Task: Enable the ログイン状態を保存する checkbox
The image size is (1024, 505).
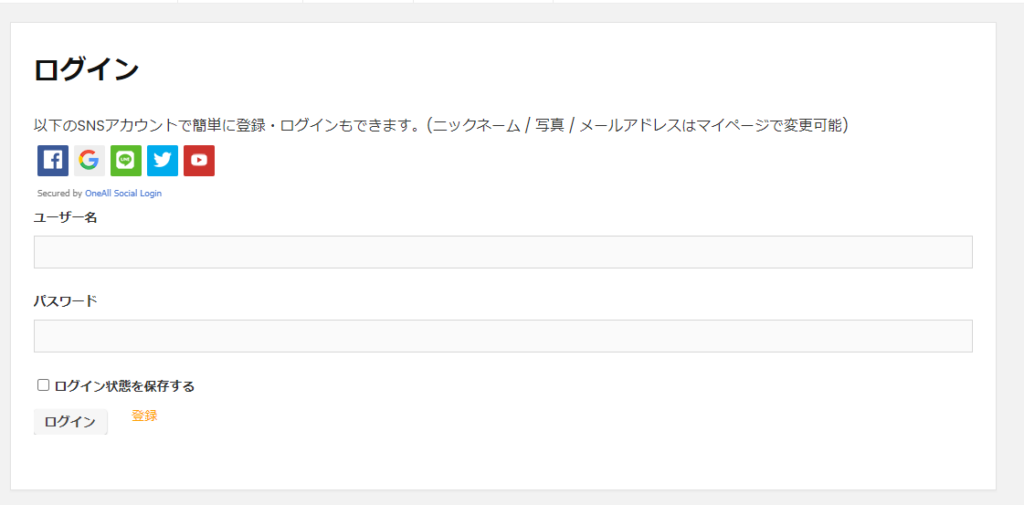Action: [43, 385]
